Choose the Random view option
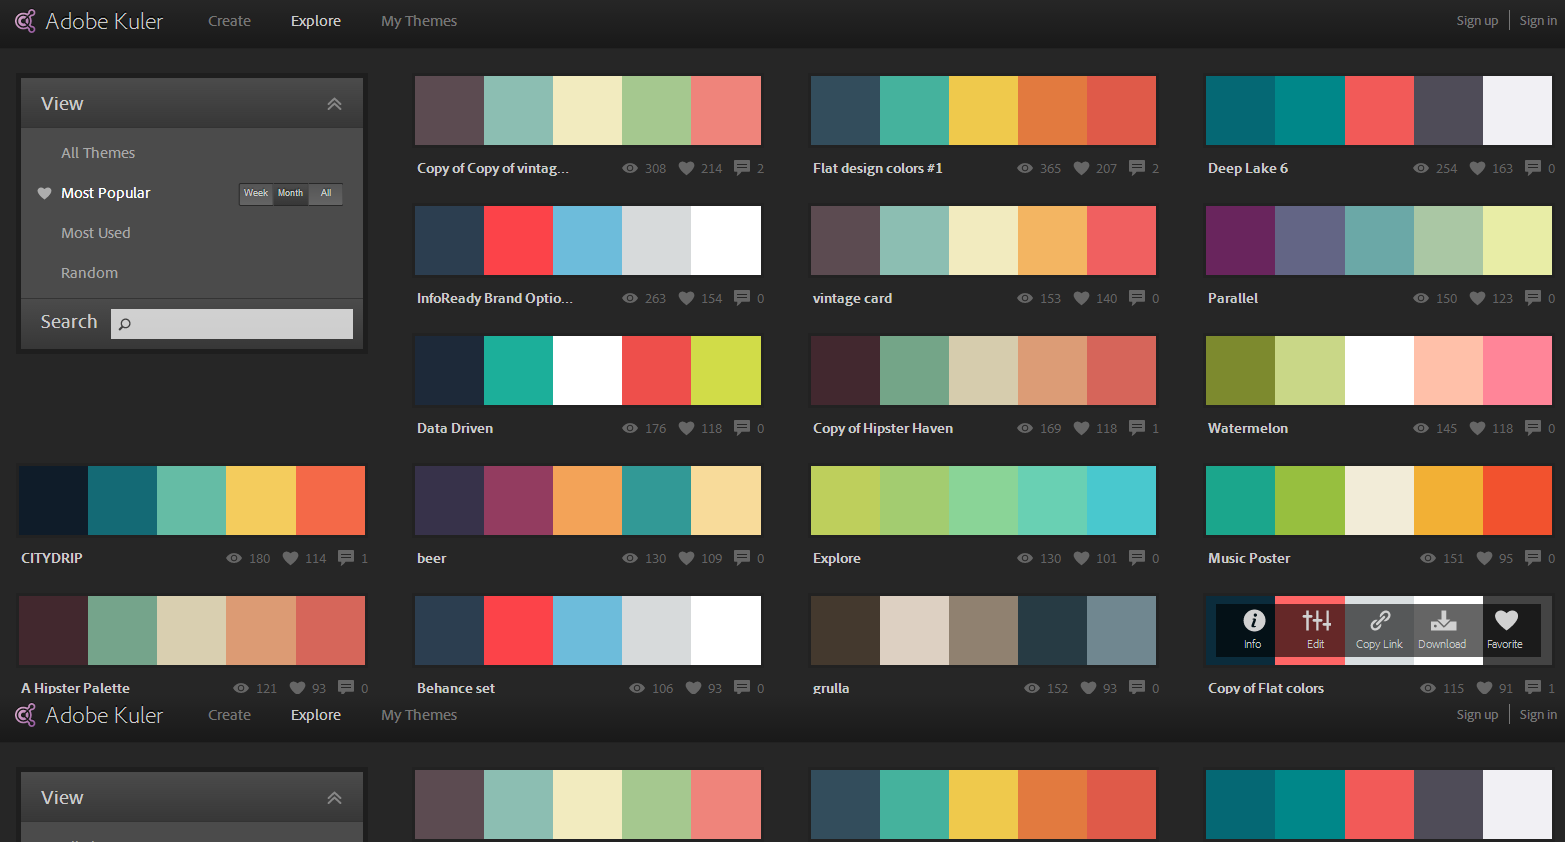1565x842 pixels. coord(89,273)
